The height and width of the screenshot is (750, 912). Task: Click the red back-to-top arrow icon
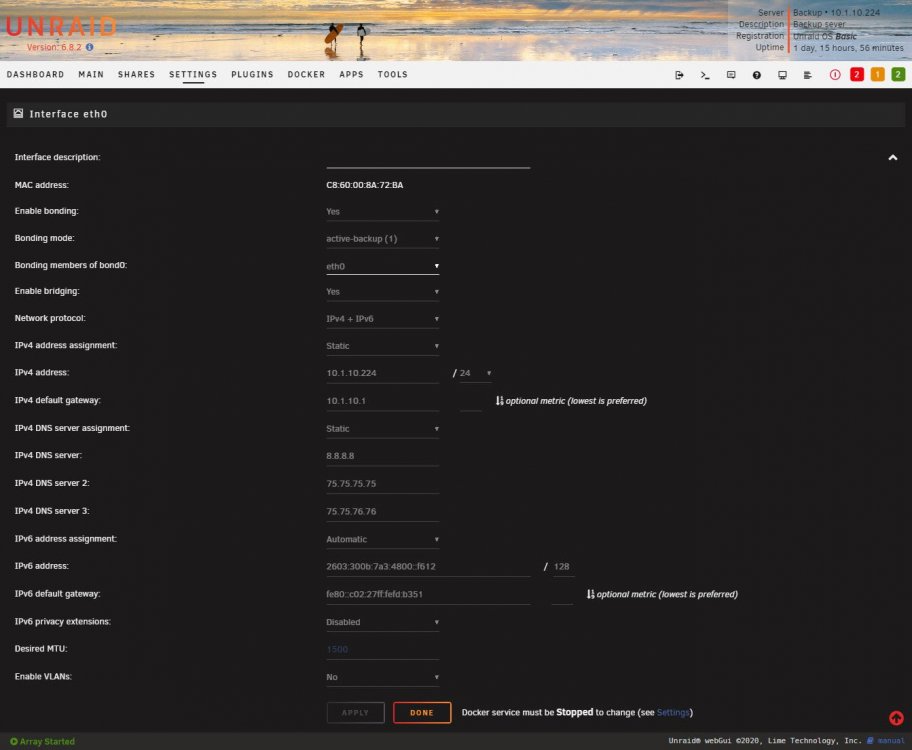[x=896, y=718]
